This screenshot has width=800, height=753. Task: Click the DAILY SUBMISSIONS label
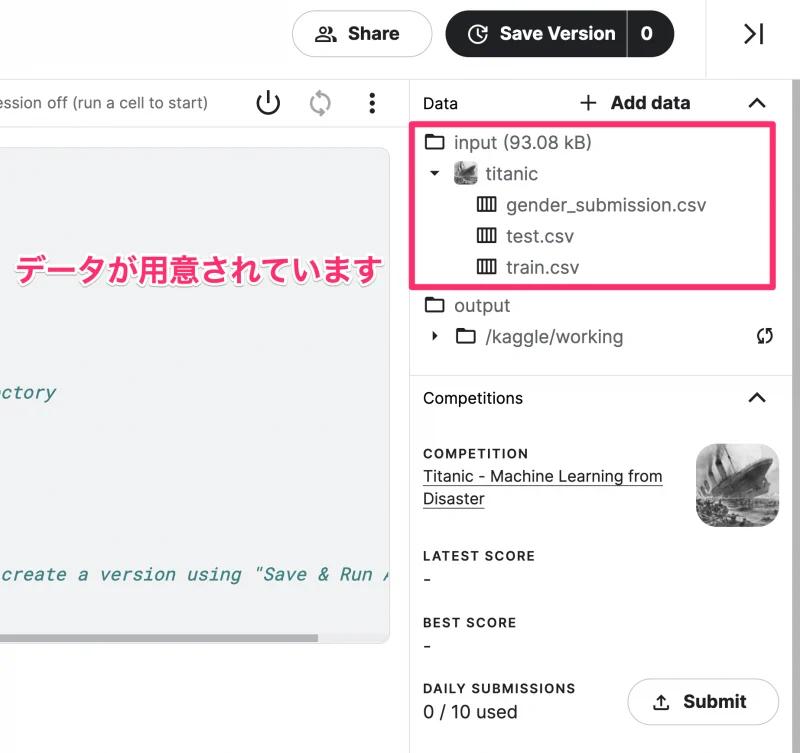click(x=499, y=688)
